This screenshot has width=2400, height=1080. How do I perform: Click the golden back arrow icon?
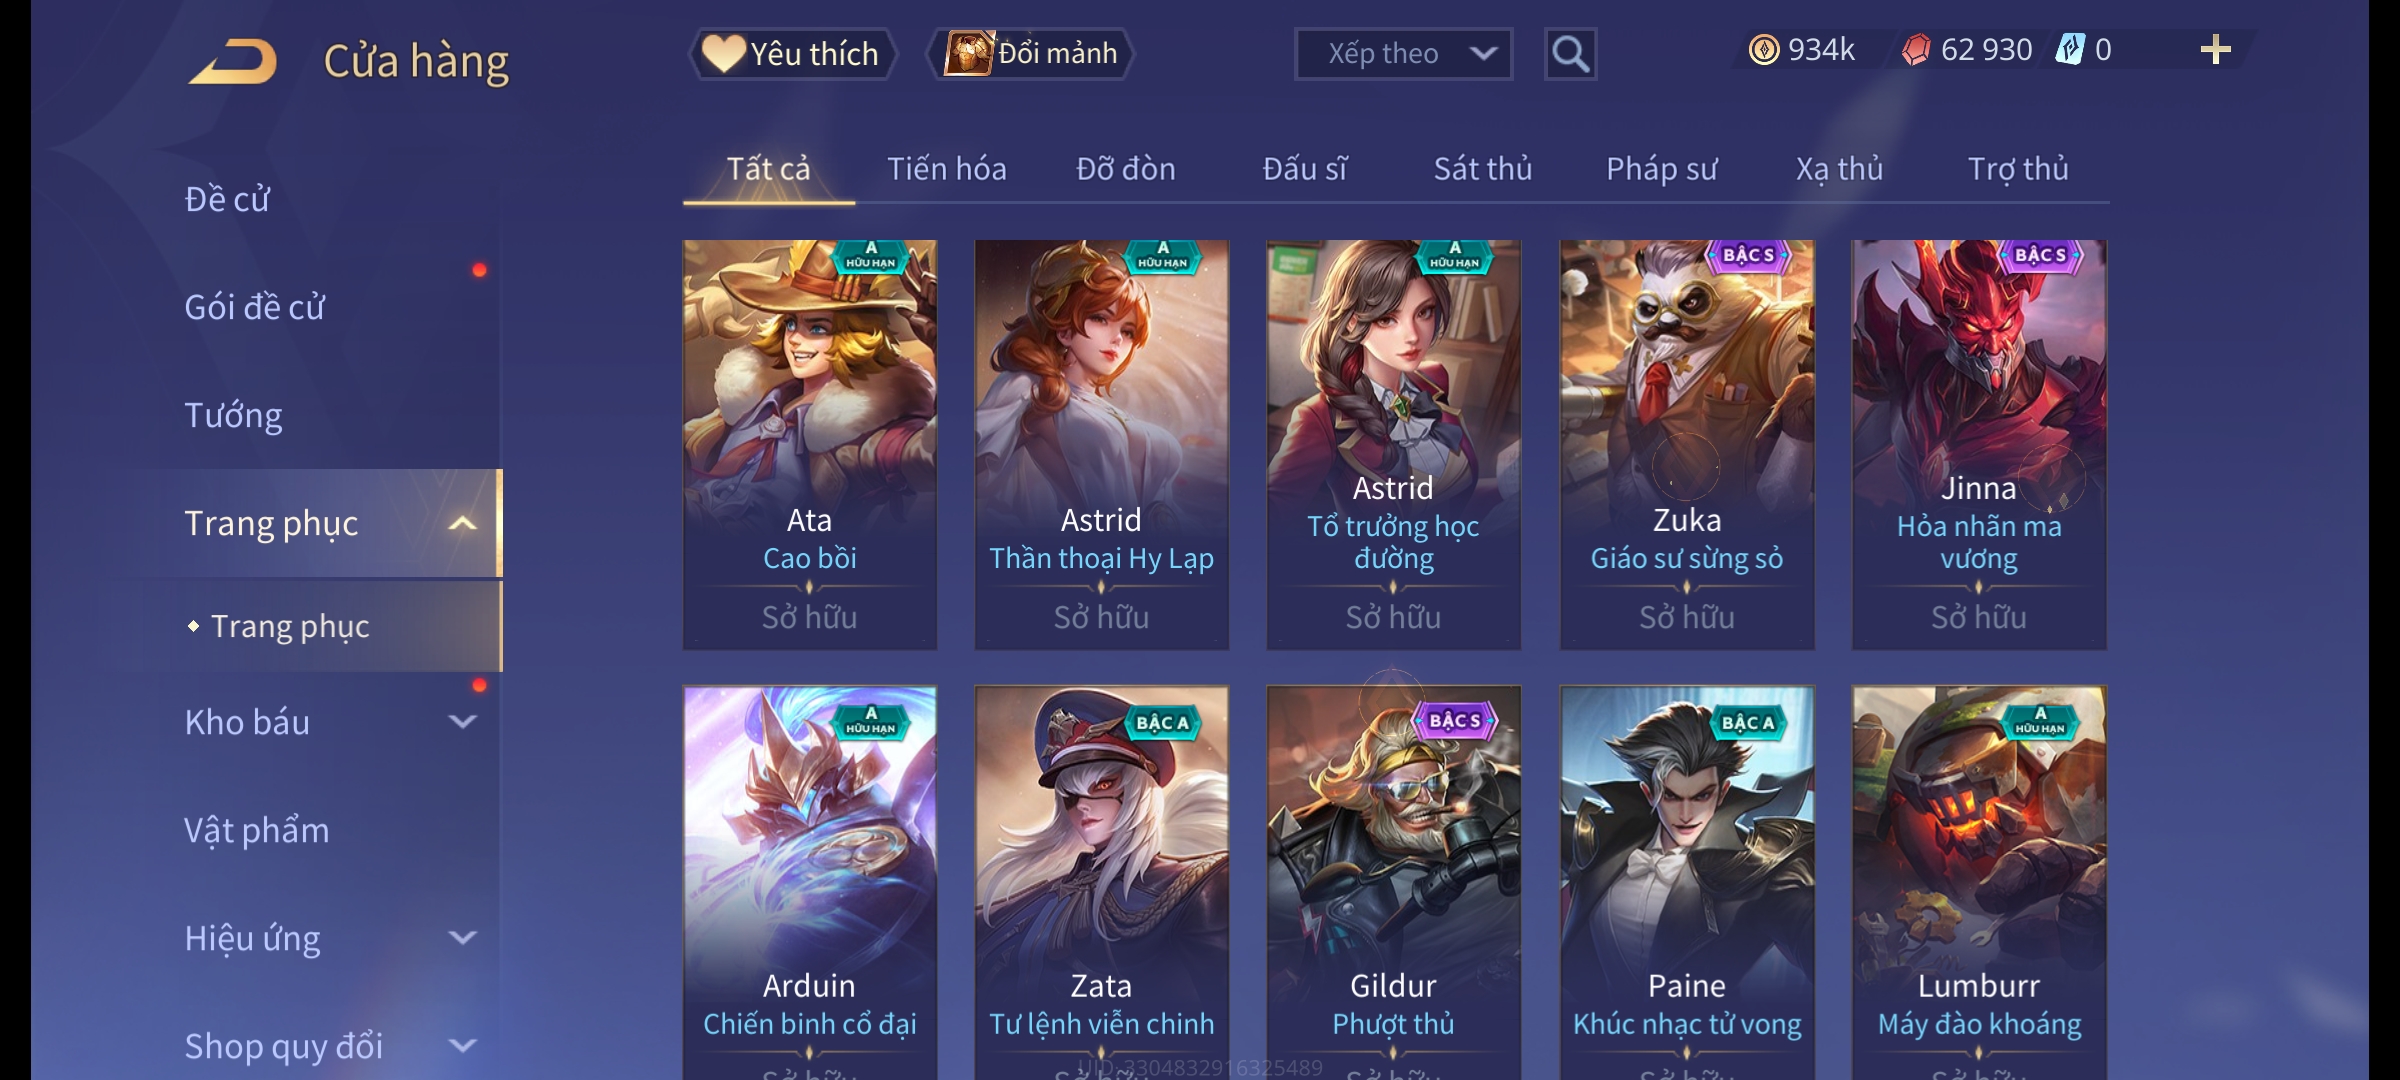click(233, 61)
